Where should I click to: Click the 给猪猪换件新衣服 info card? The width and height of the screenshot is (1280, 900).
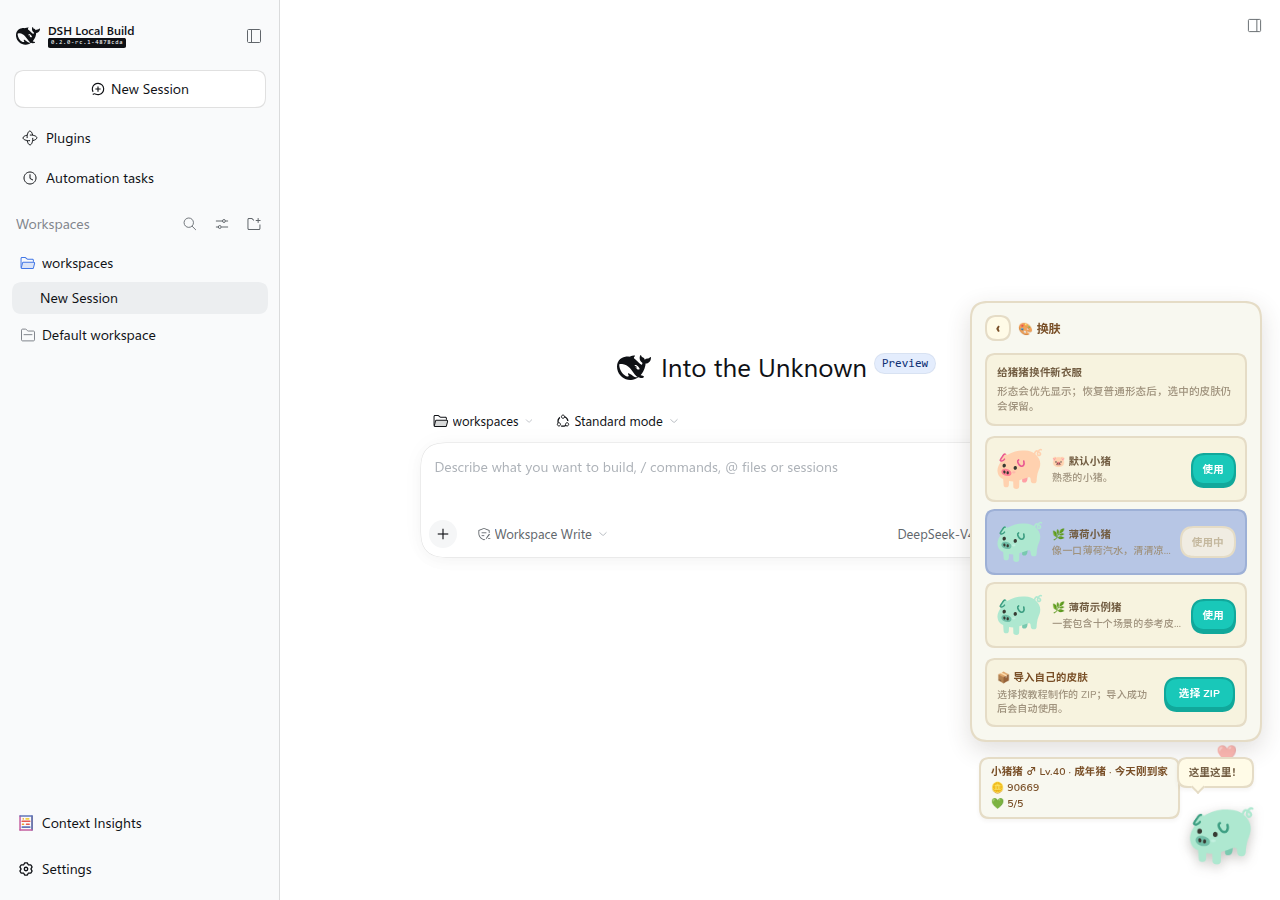point(1116,389)
